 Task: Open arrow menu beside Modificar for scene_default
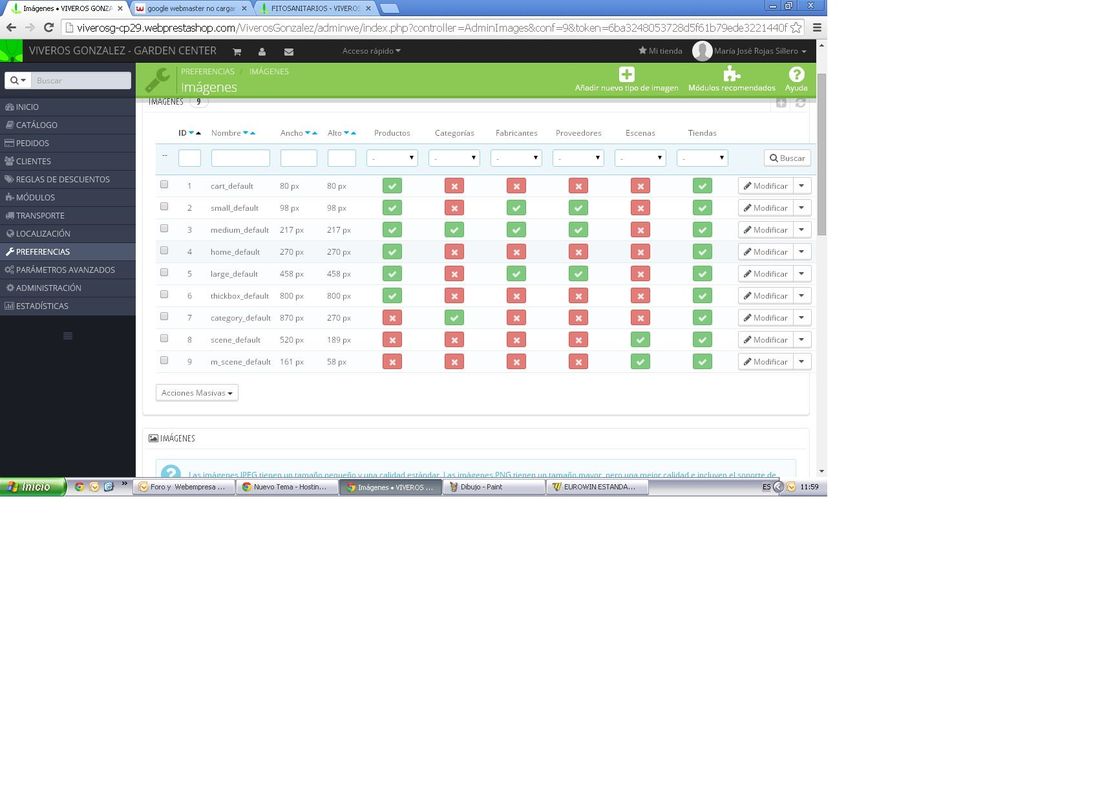pyautogui.click(x=802, y=340)
